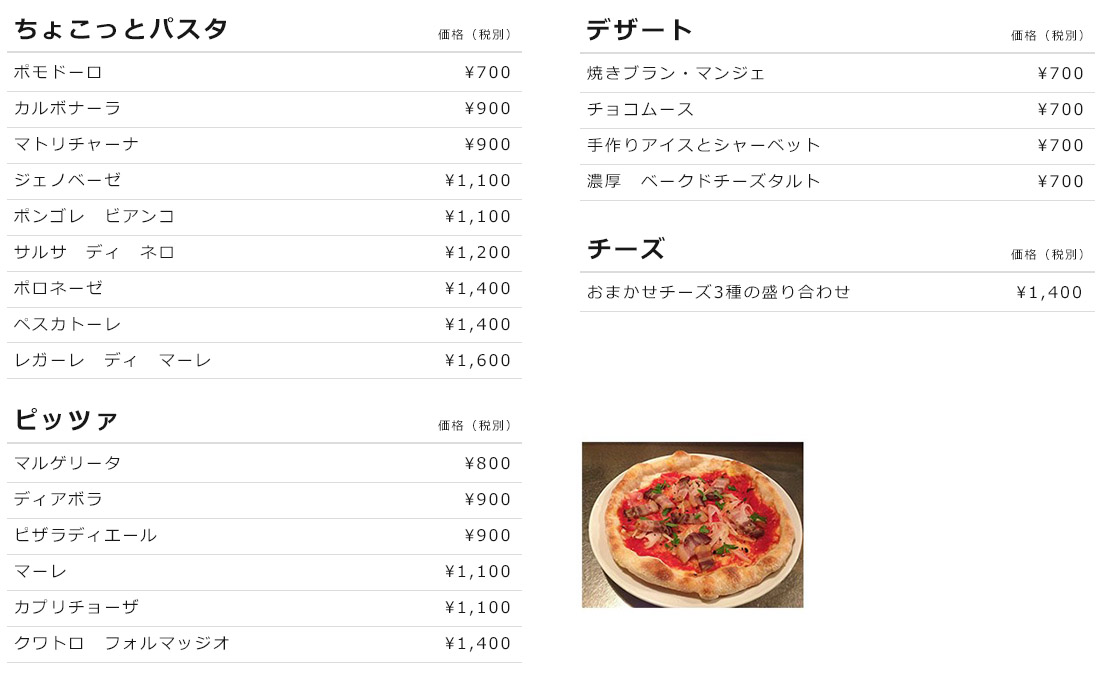
Task: Click the マルゲリータ pizza item
Action: (67, 464)
